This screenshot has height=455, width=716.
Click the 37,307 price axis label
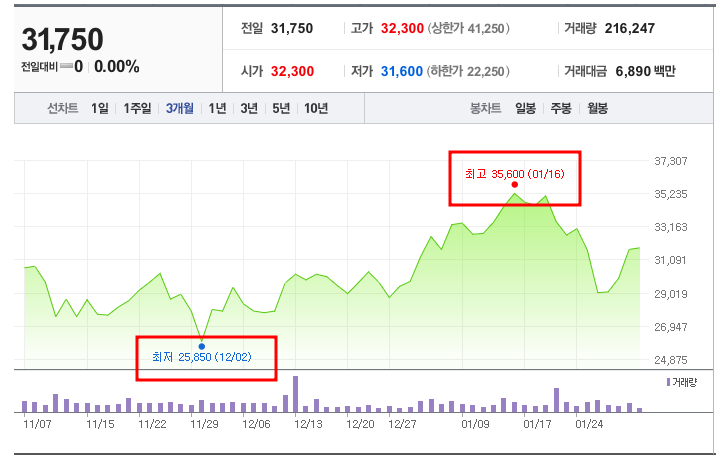(671, 161)
